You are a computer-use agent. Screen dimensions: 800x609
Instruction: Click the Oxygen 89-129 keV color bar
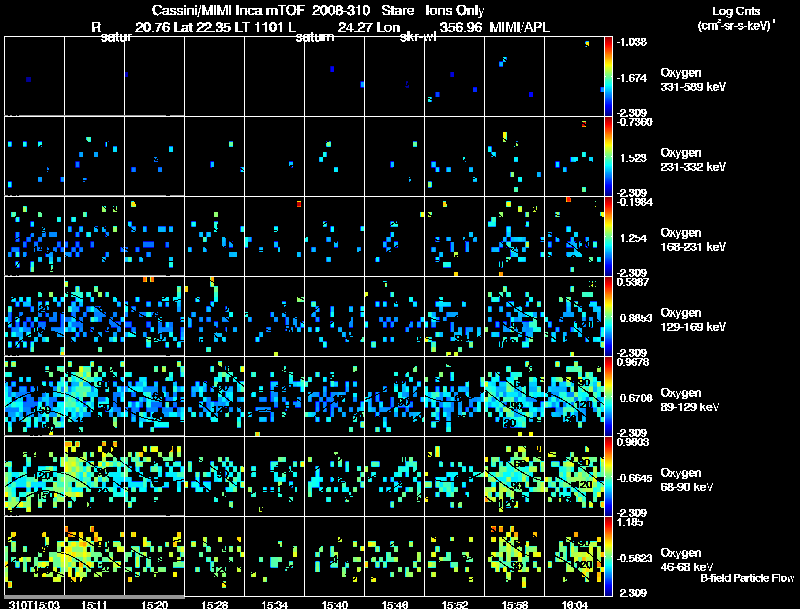tap(608, 396)
